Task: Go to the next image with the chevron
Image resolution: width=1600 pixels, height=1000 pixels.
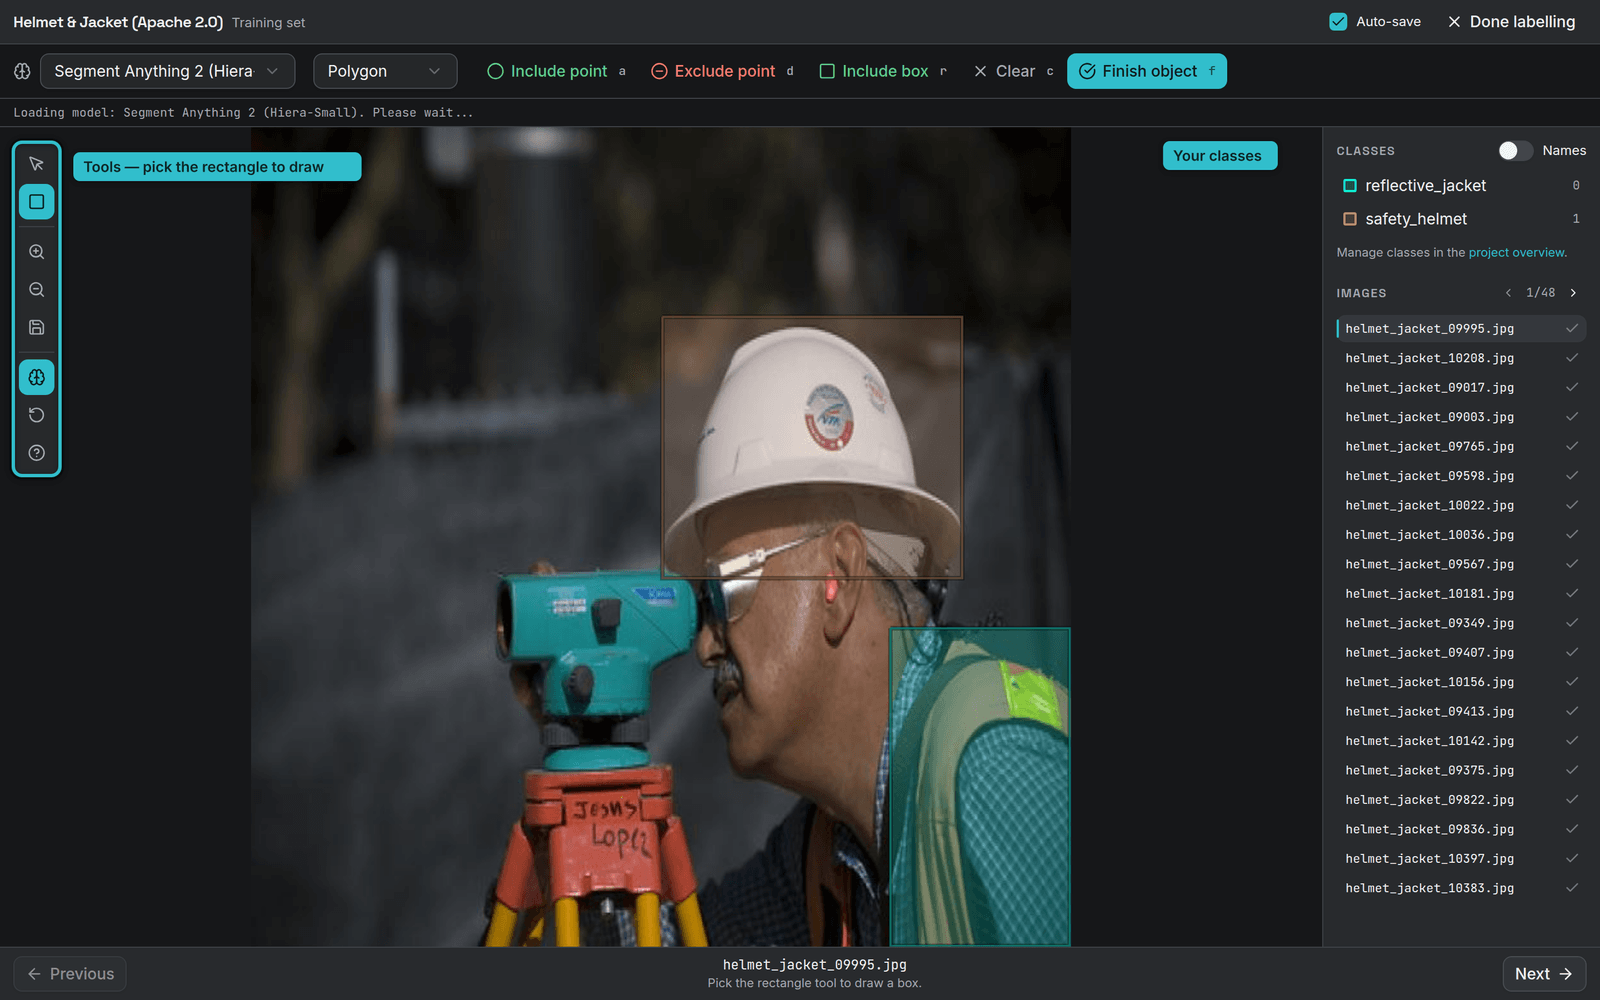Action: tap(1573, 293)
